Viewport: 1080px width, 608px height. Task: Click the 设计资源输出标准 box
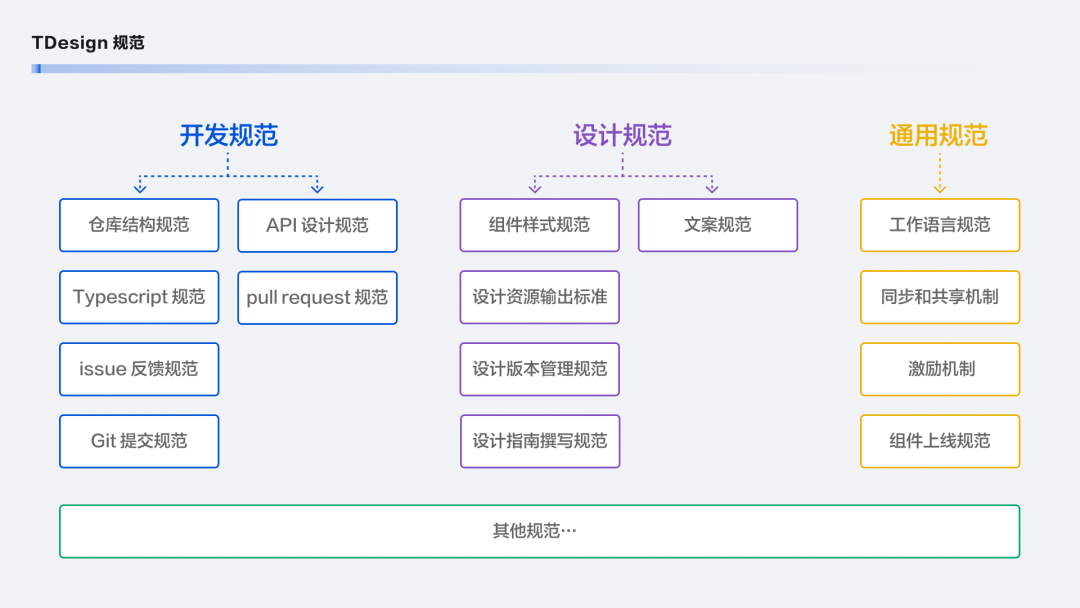(540, 297)
